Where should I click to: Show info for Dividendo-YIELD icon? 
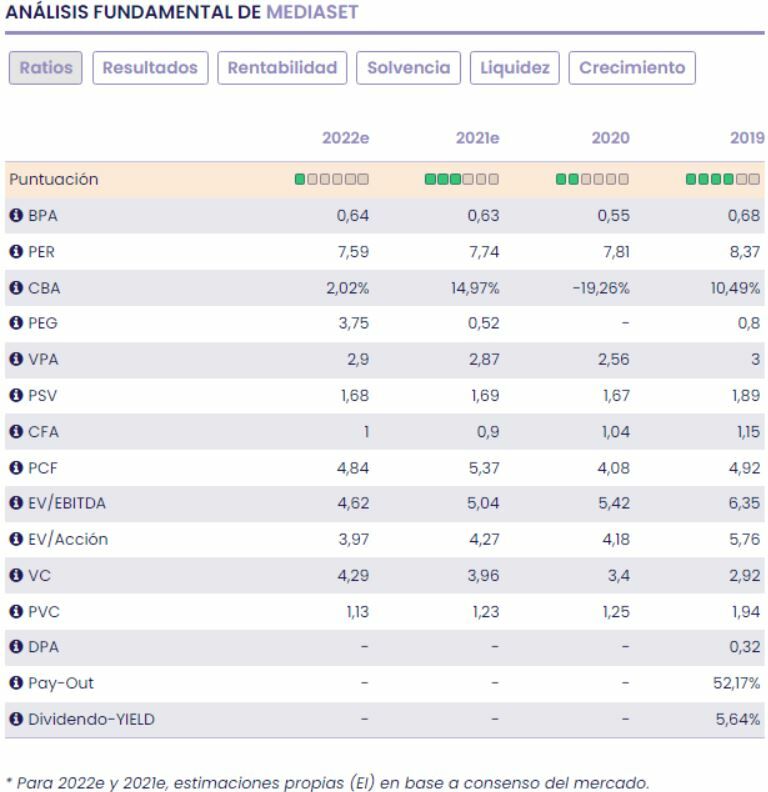click(15, 719)
